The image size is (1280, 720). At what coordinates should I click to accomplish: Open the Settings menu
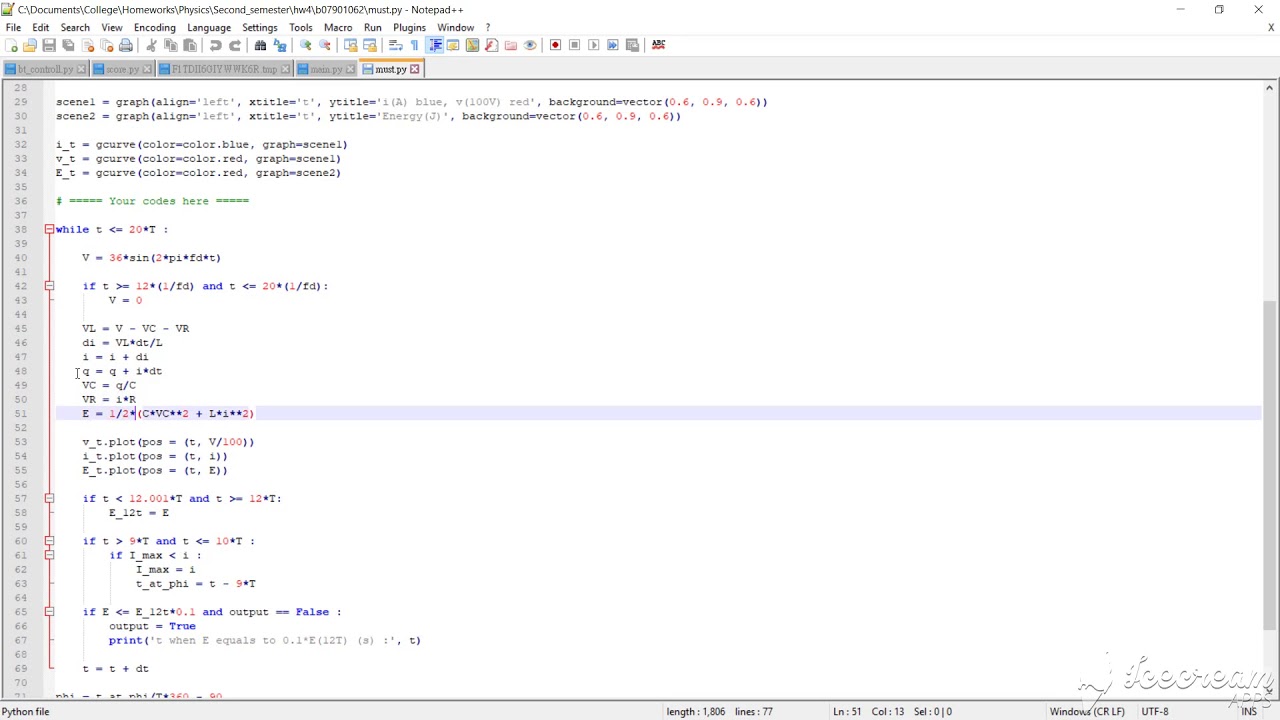[259, 27]
